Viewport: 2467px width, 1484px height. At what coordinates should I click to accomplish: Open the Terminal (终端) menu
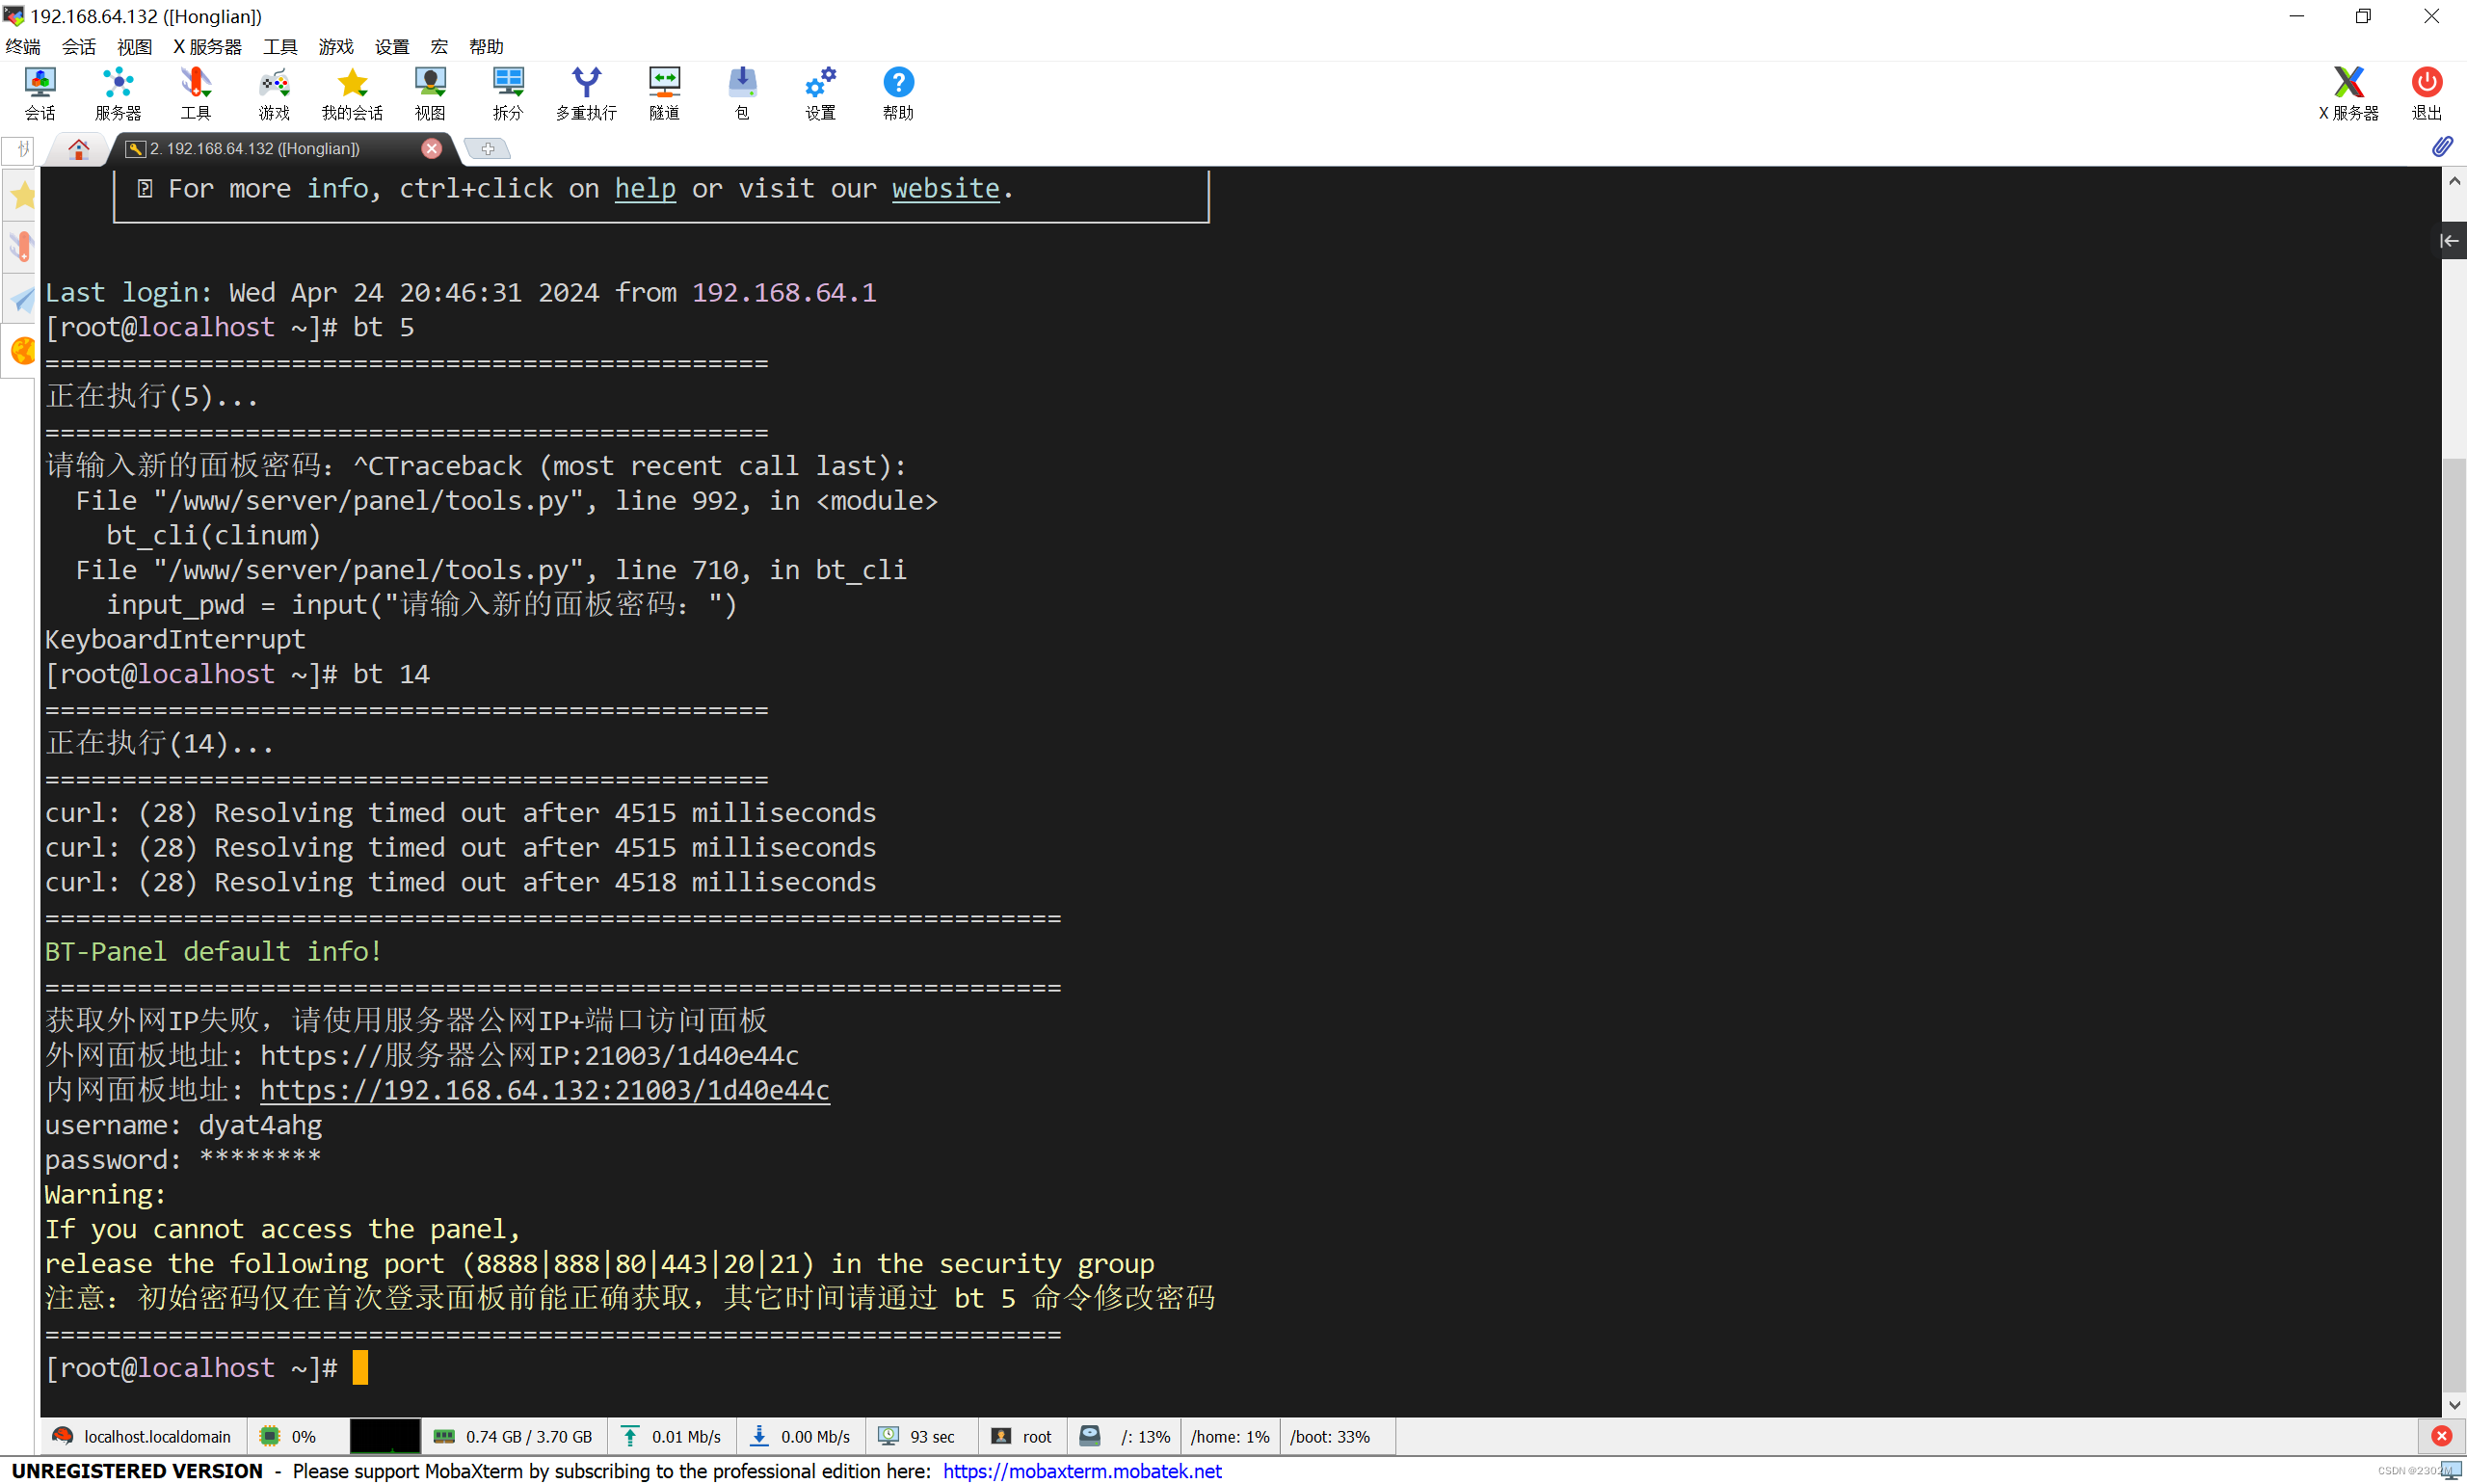(23, 46)
